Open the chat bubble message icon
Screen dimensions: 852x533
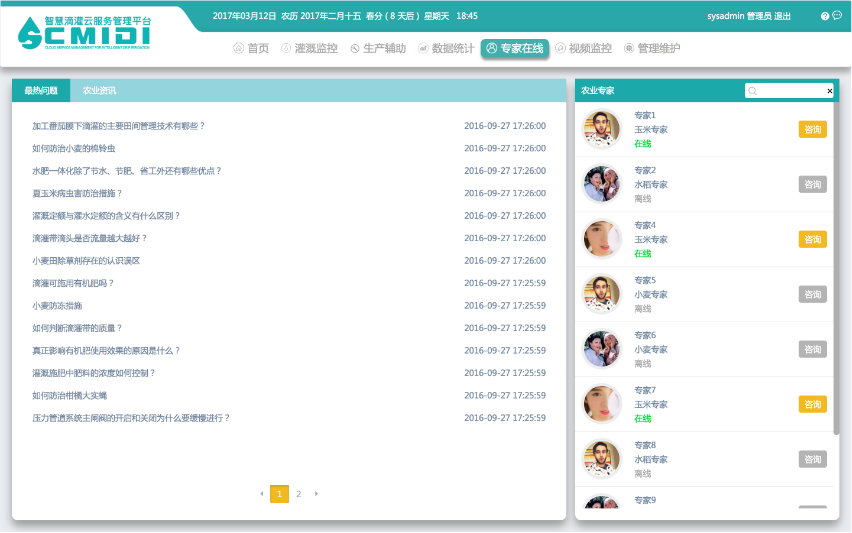[x=837, y=16]
